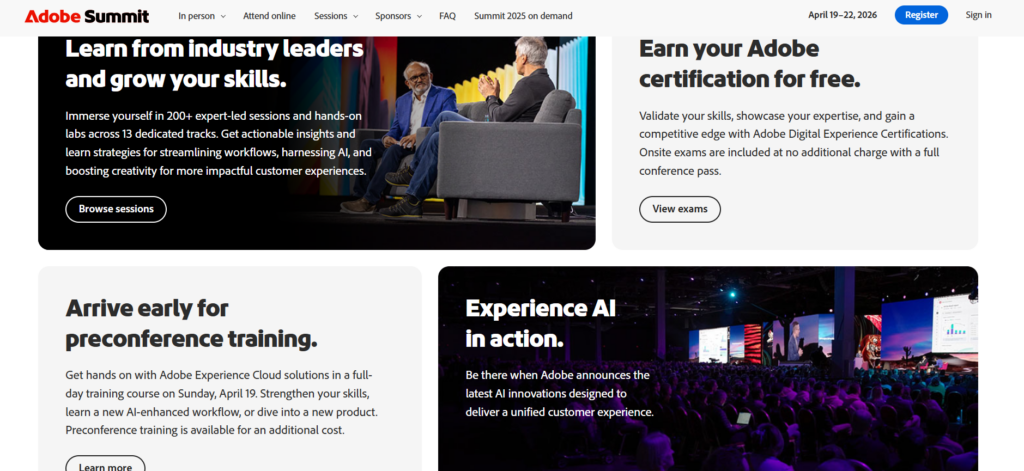The width and height of the screenshot is (1024, 471).
Task: Click the Browse sessions button
Action: 116,209
